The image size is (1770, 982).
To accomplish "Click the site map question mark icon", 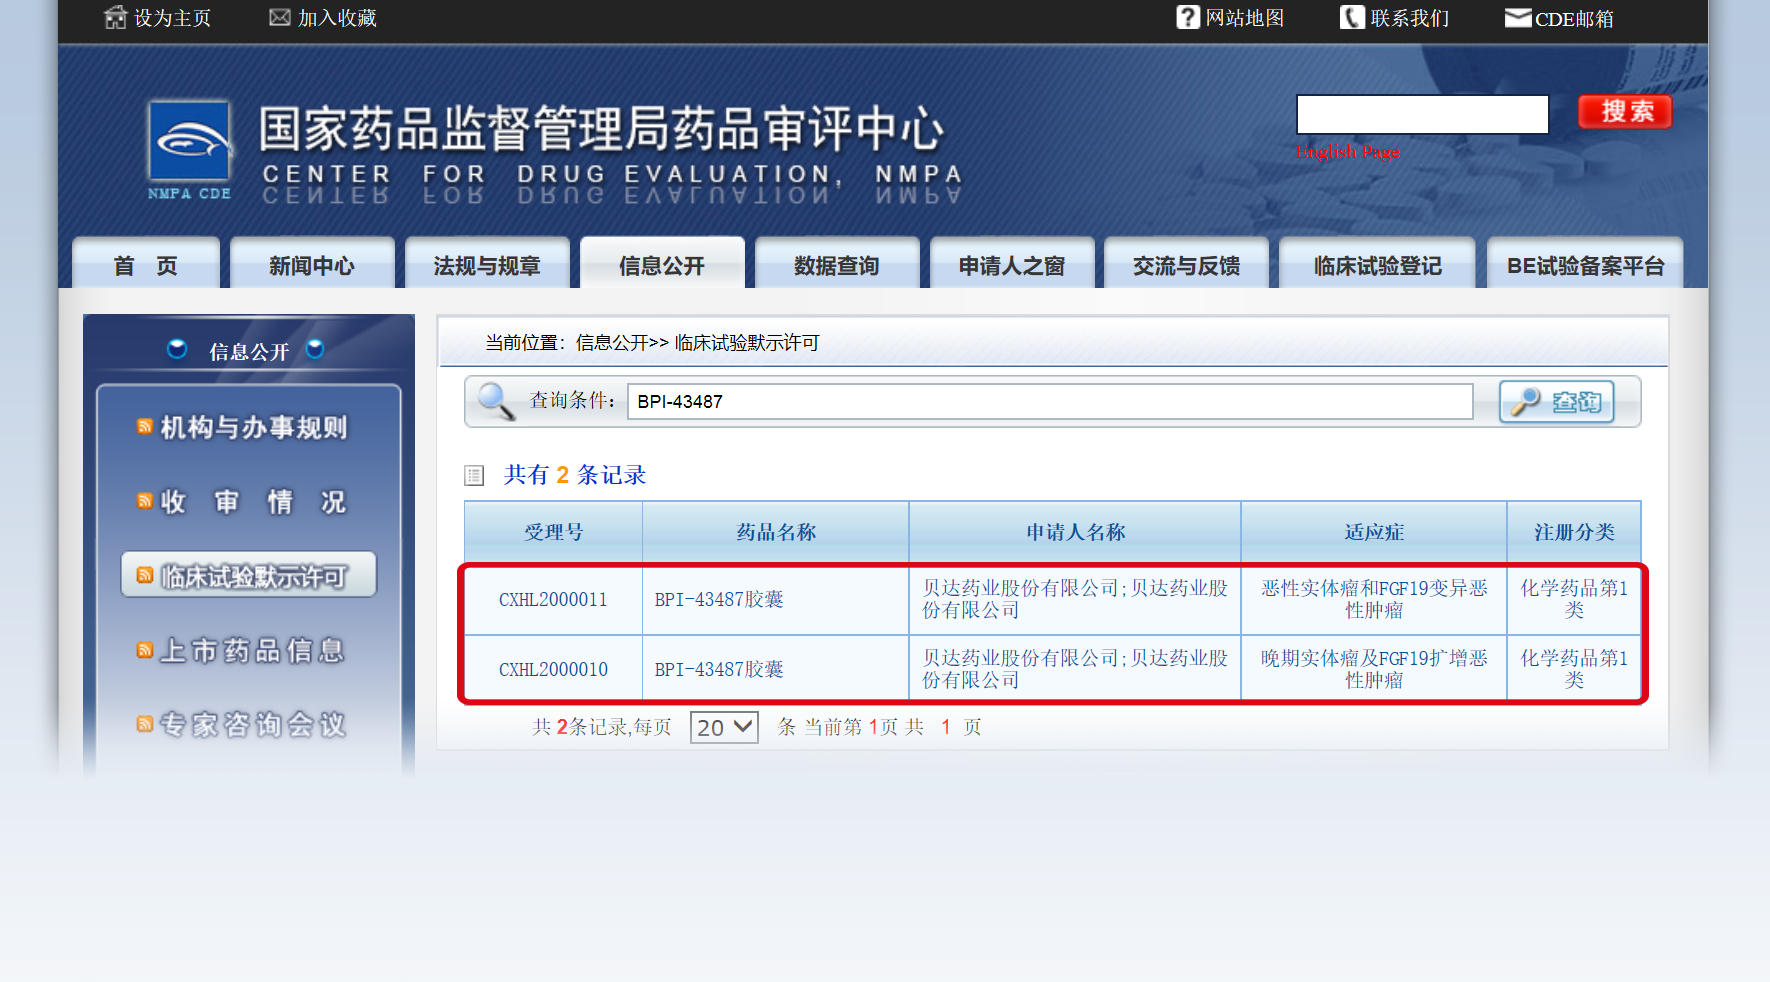I will [1188, 17].
